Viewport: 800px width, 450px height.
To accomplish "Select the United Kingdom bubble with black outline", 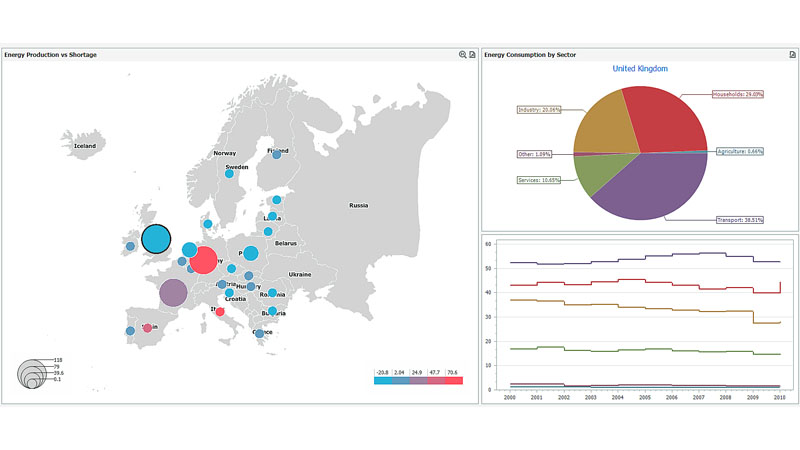I will coord(156,239).
